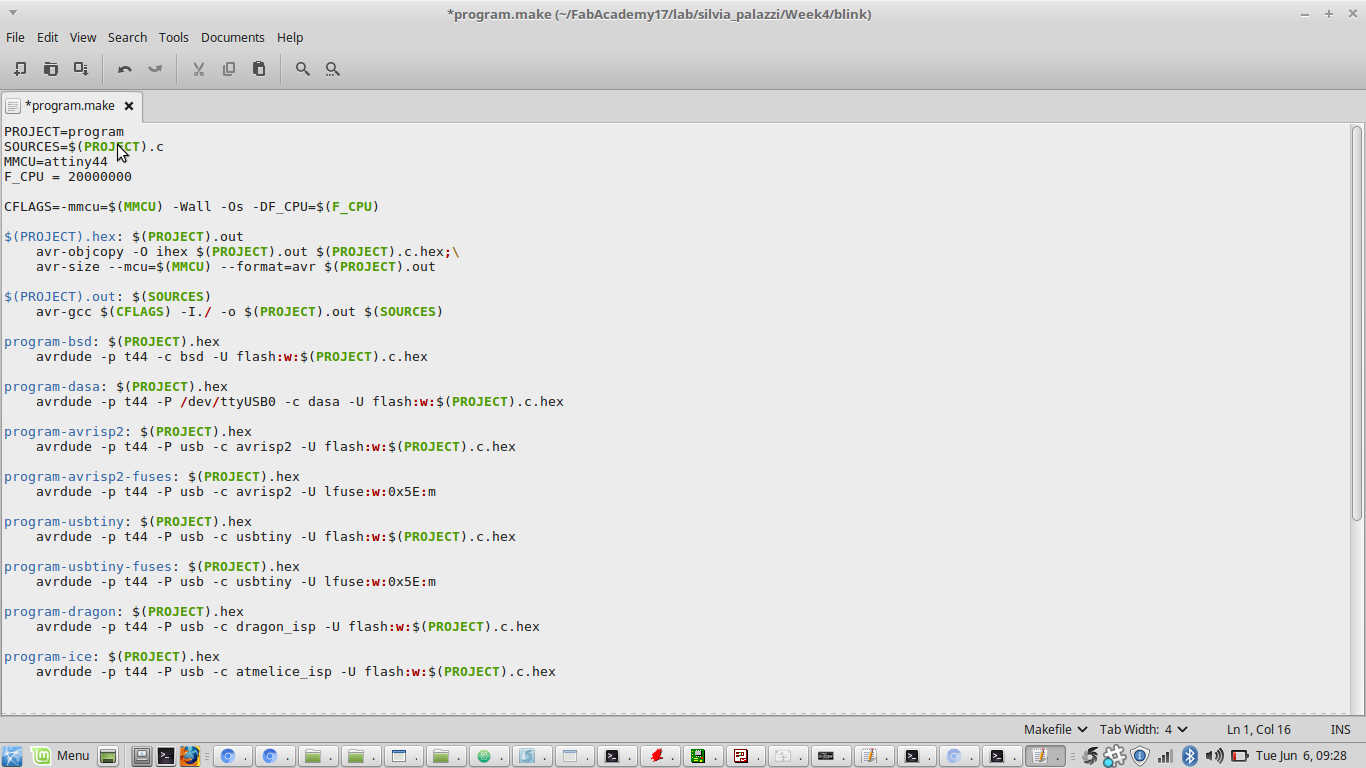Viewport: 1366px width, 768px height.
Task: Open the View menu
Action: pyautogui.click(x=83, y=37)
